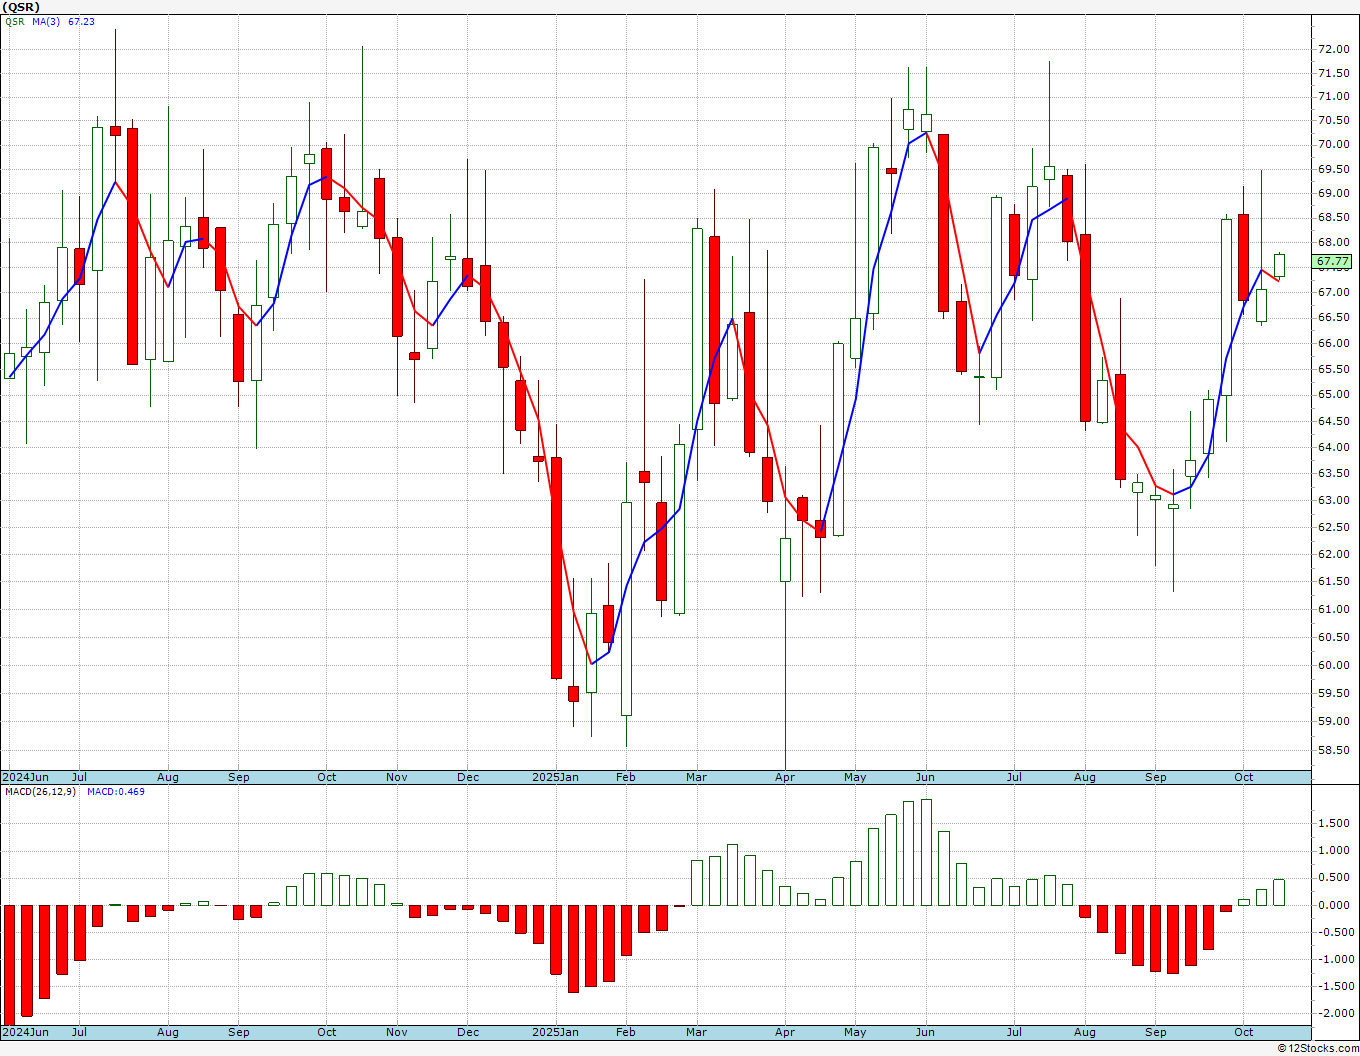The width and height of the screenshot is (1360, 1056).
Task: Click the tallest green MACD bar near June
Action: pyautogui.click(x=926, y=852)
